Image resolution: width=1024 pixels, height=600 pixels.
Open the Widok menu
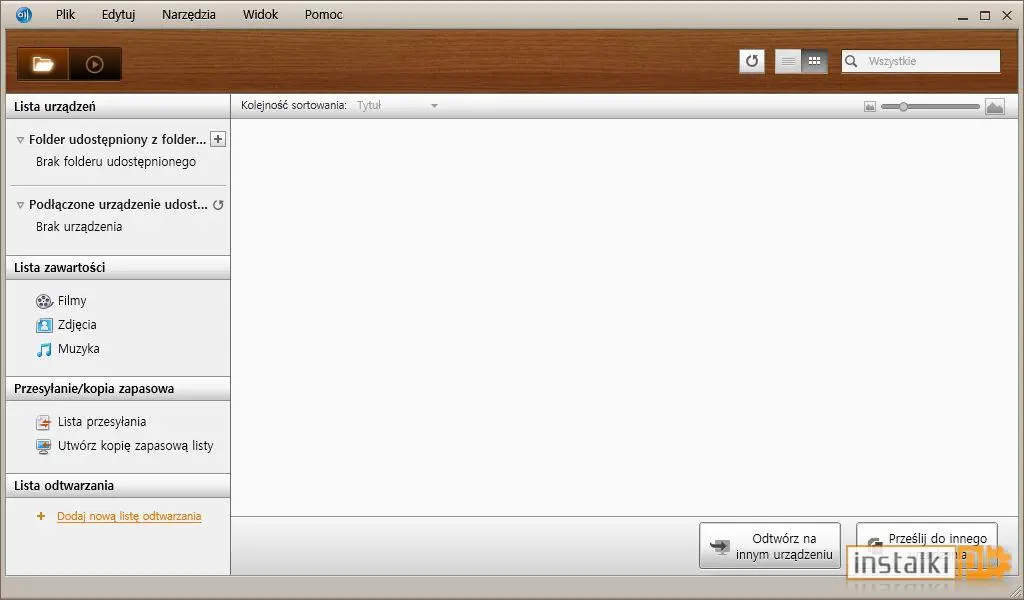(260, 14)
